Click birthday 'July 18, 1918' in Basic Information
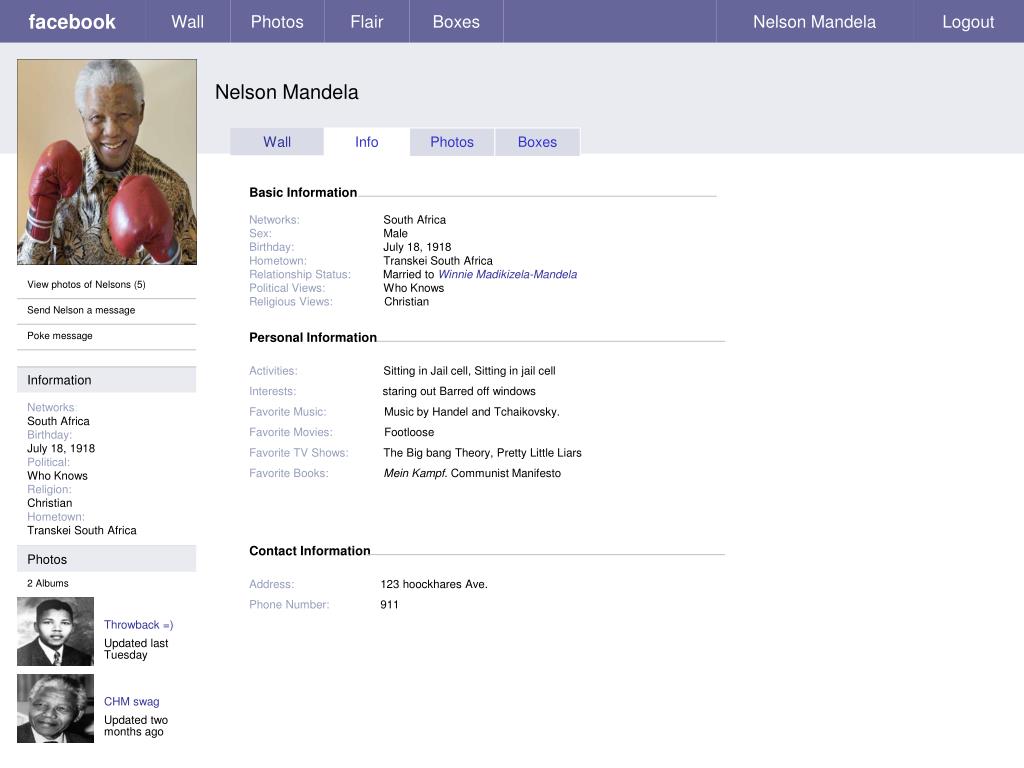Screen dimensions: 1024x768 417,247
